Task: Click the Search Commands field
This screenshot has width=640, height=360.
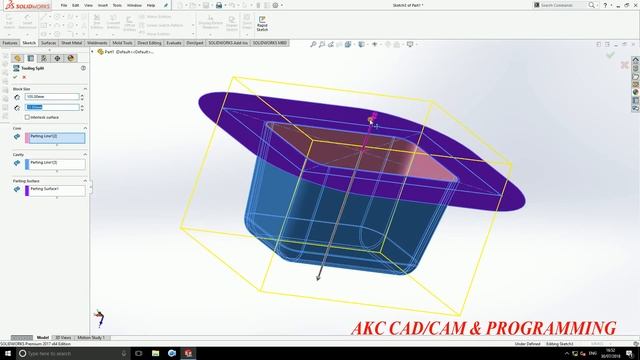Action: 564,5
